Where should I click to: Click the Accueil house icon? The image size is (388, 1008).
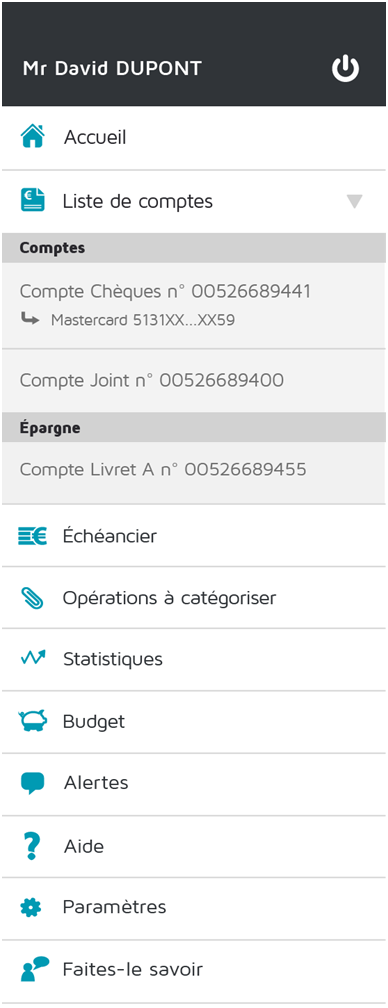[32, 136]
